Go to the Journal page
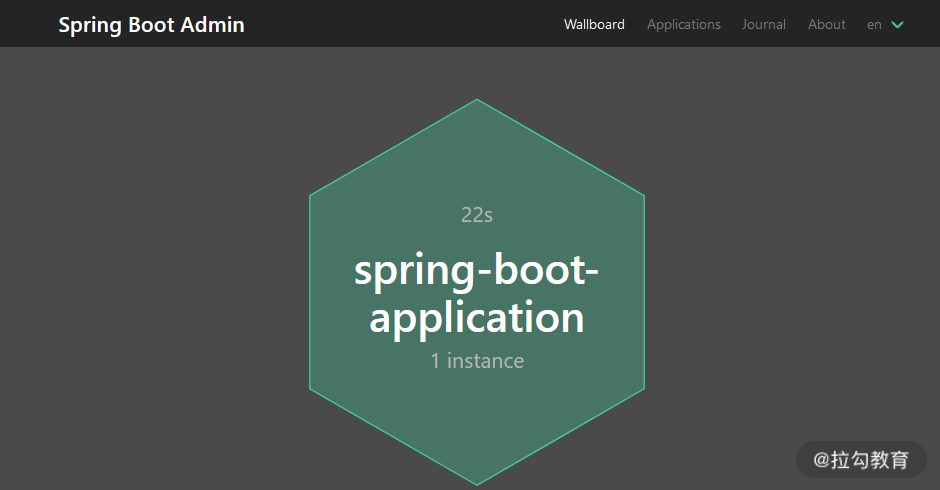The width and height of the screenshot is (940, 490). coord(763,25)
